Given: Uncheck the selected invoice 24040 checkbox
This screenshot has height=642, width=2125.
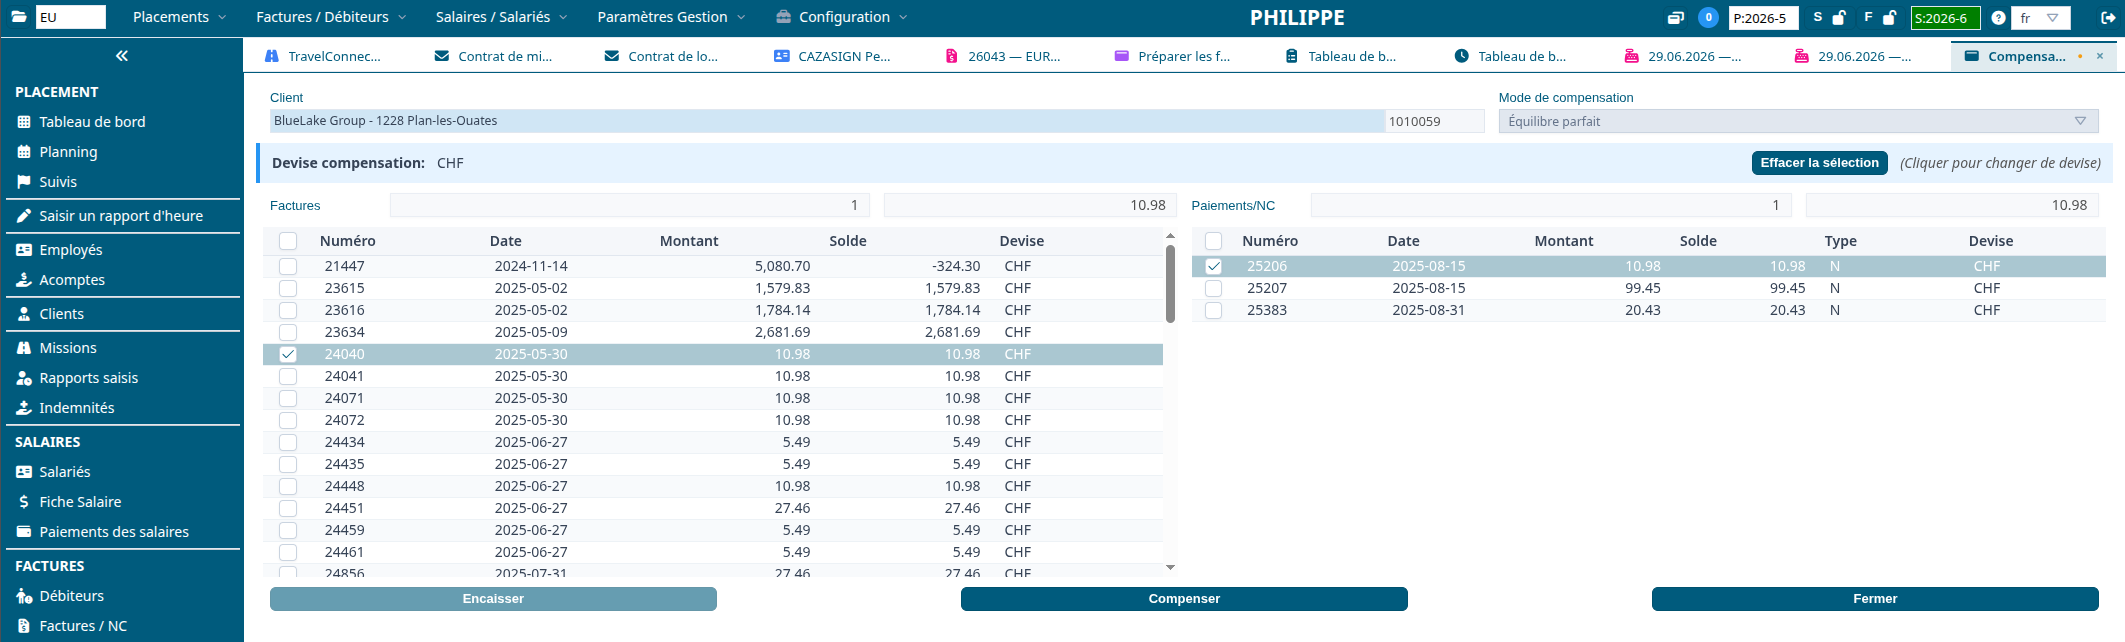Looking at the screenshot, I should (x=288, y=354).
